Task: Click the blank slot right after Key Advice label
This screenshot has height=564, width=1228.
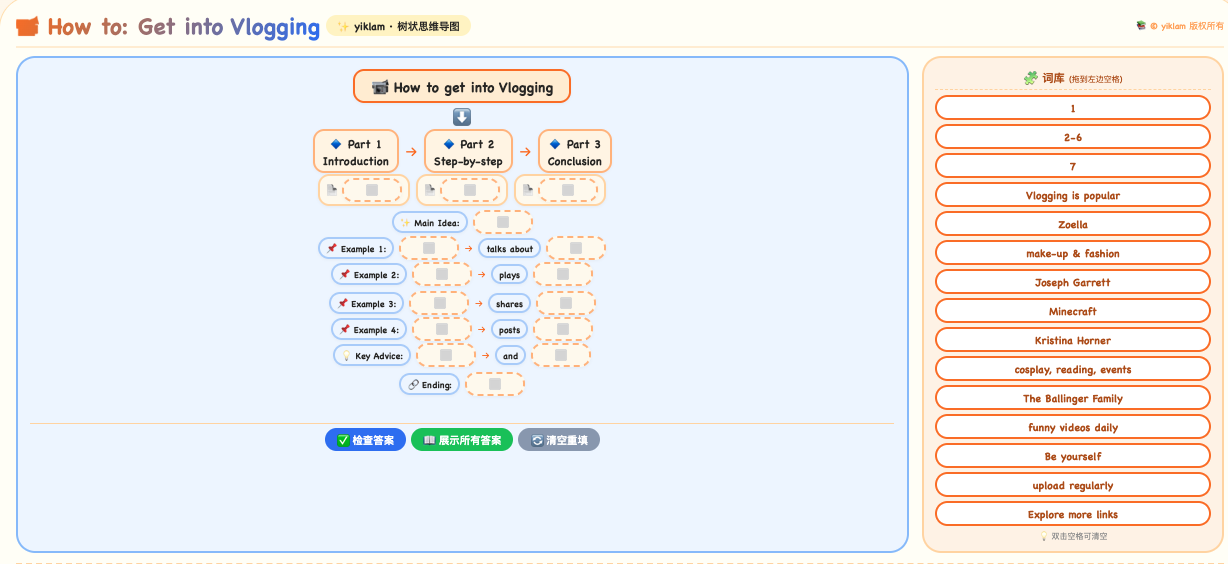Action: (x=446, y=355)
